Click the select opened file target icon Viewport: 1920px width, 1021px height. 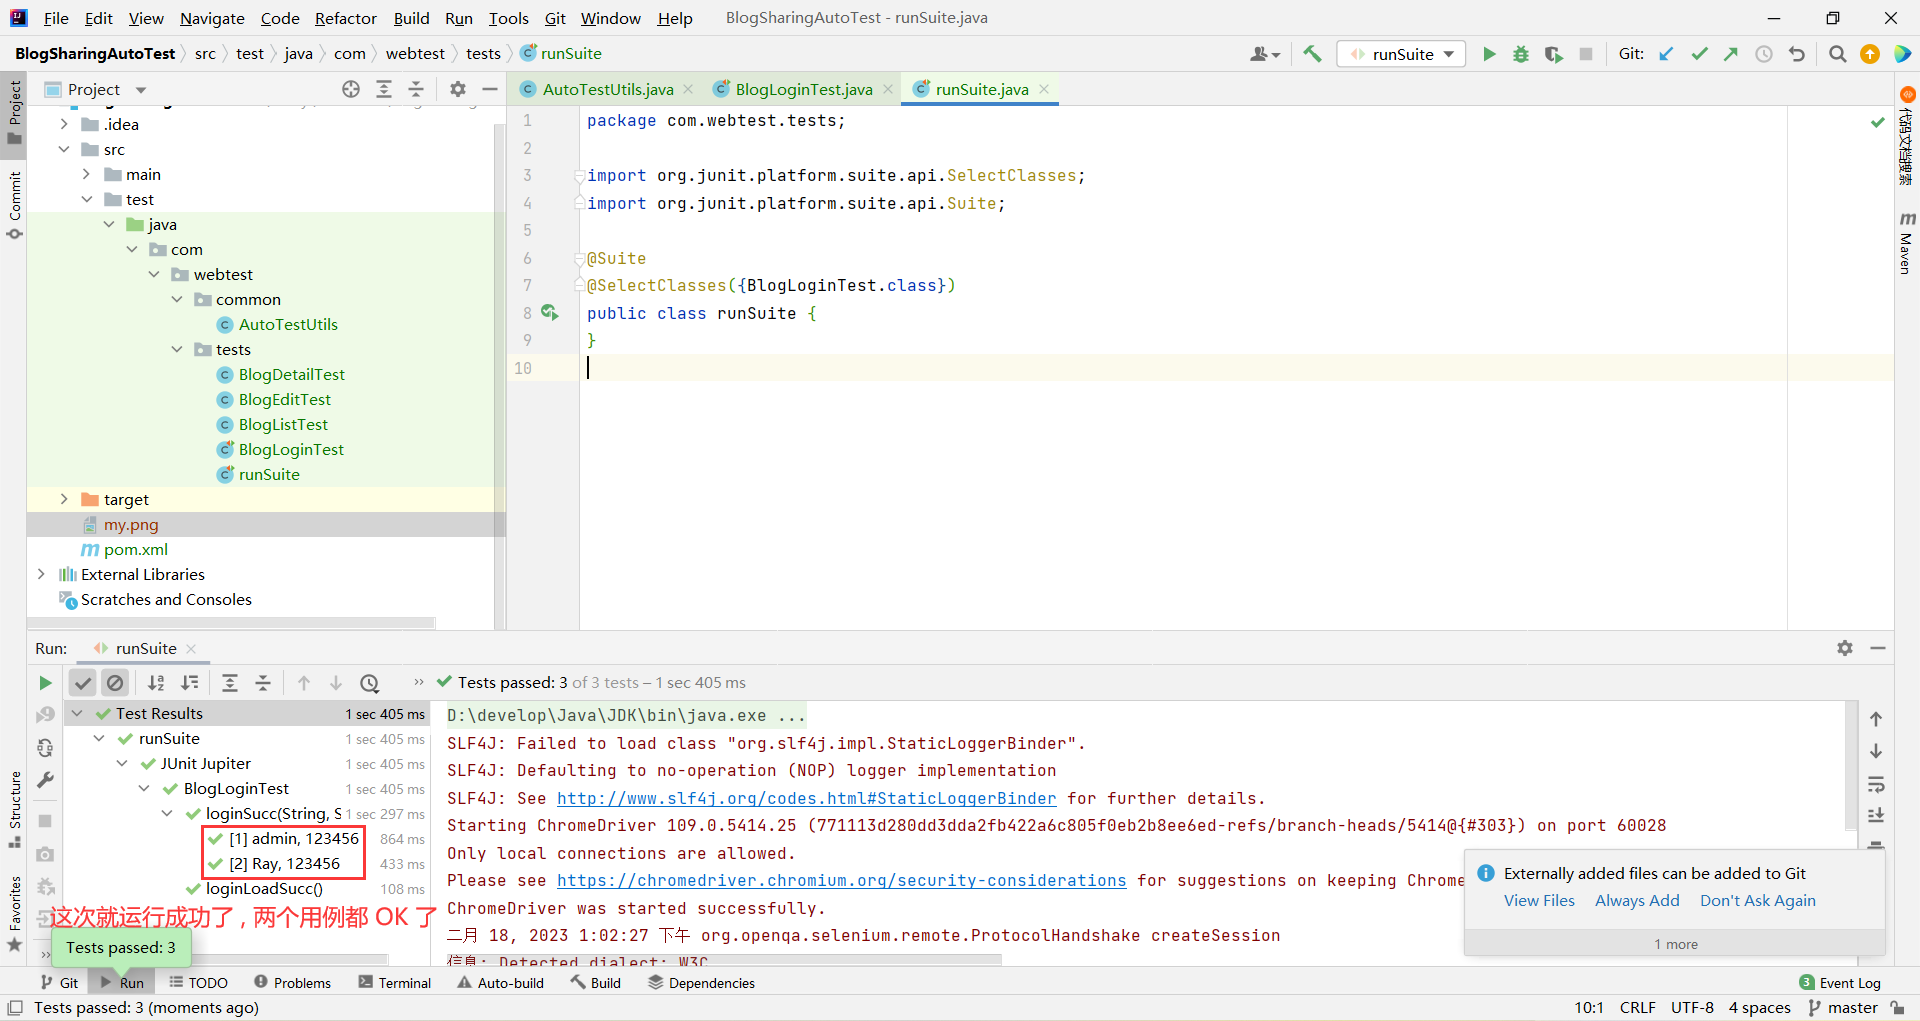point(351,89)
